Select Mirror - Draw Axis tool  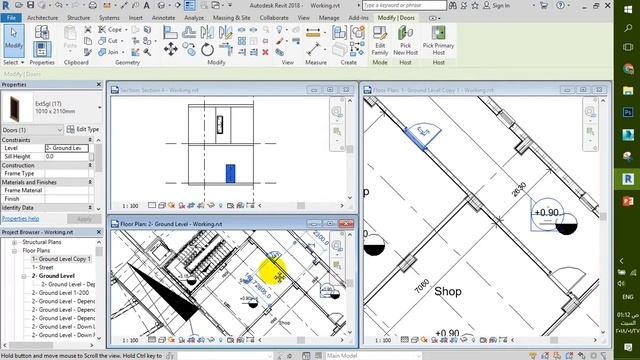click(x=225, y=32)
